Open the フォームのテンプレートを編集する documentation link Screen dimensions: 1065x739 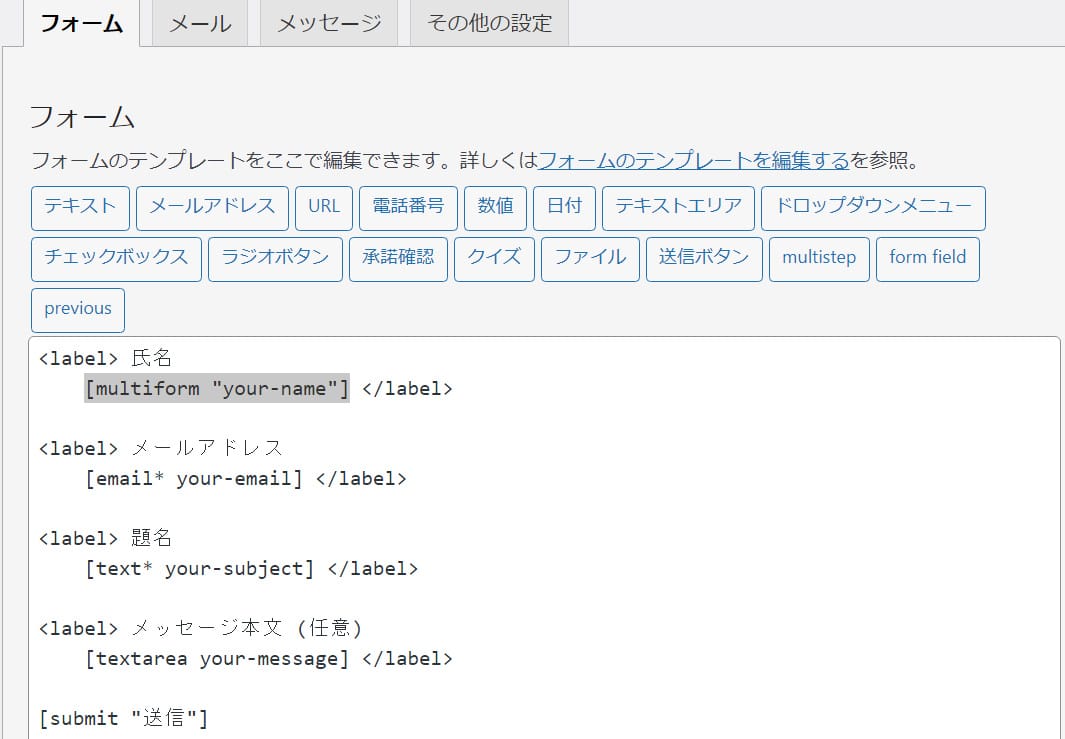pyautogui.click(x=693, y=160)
